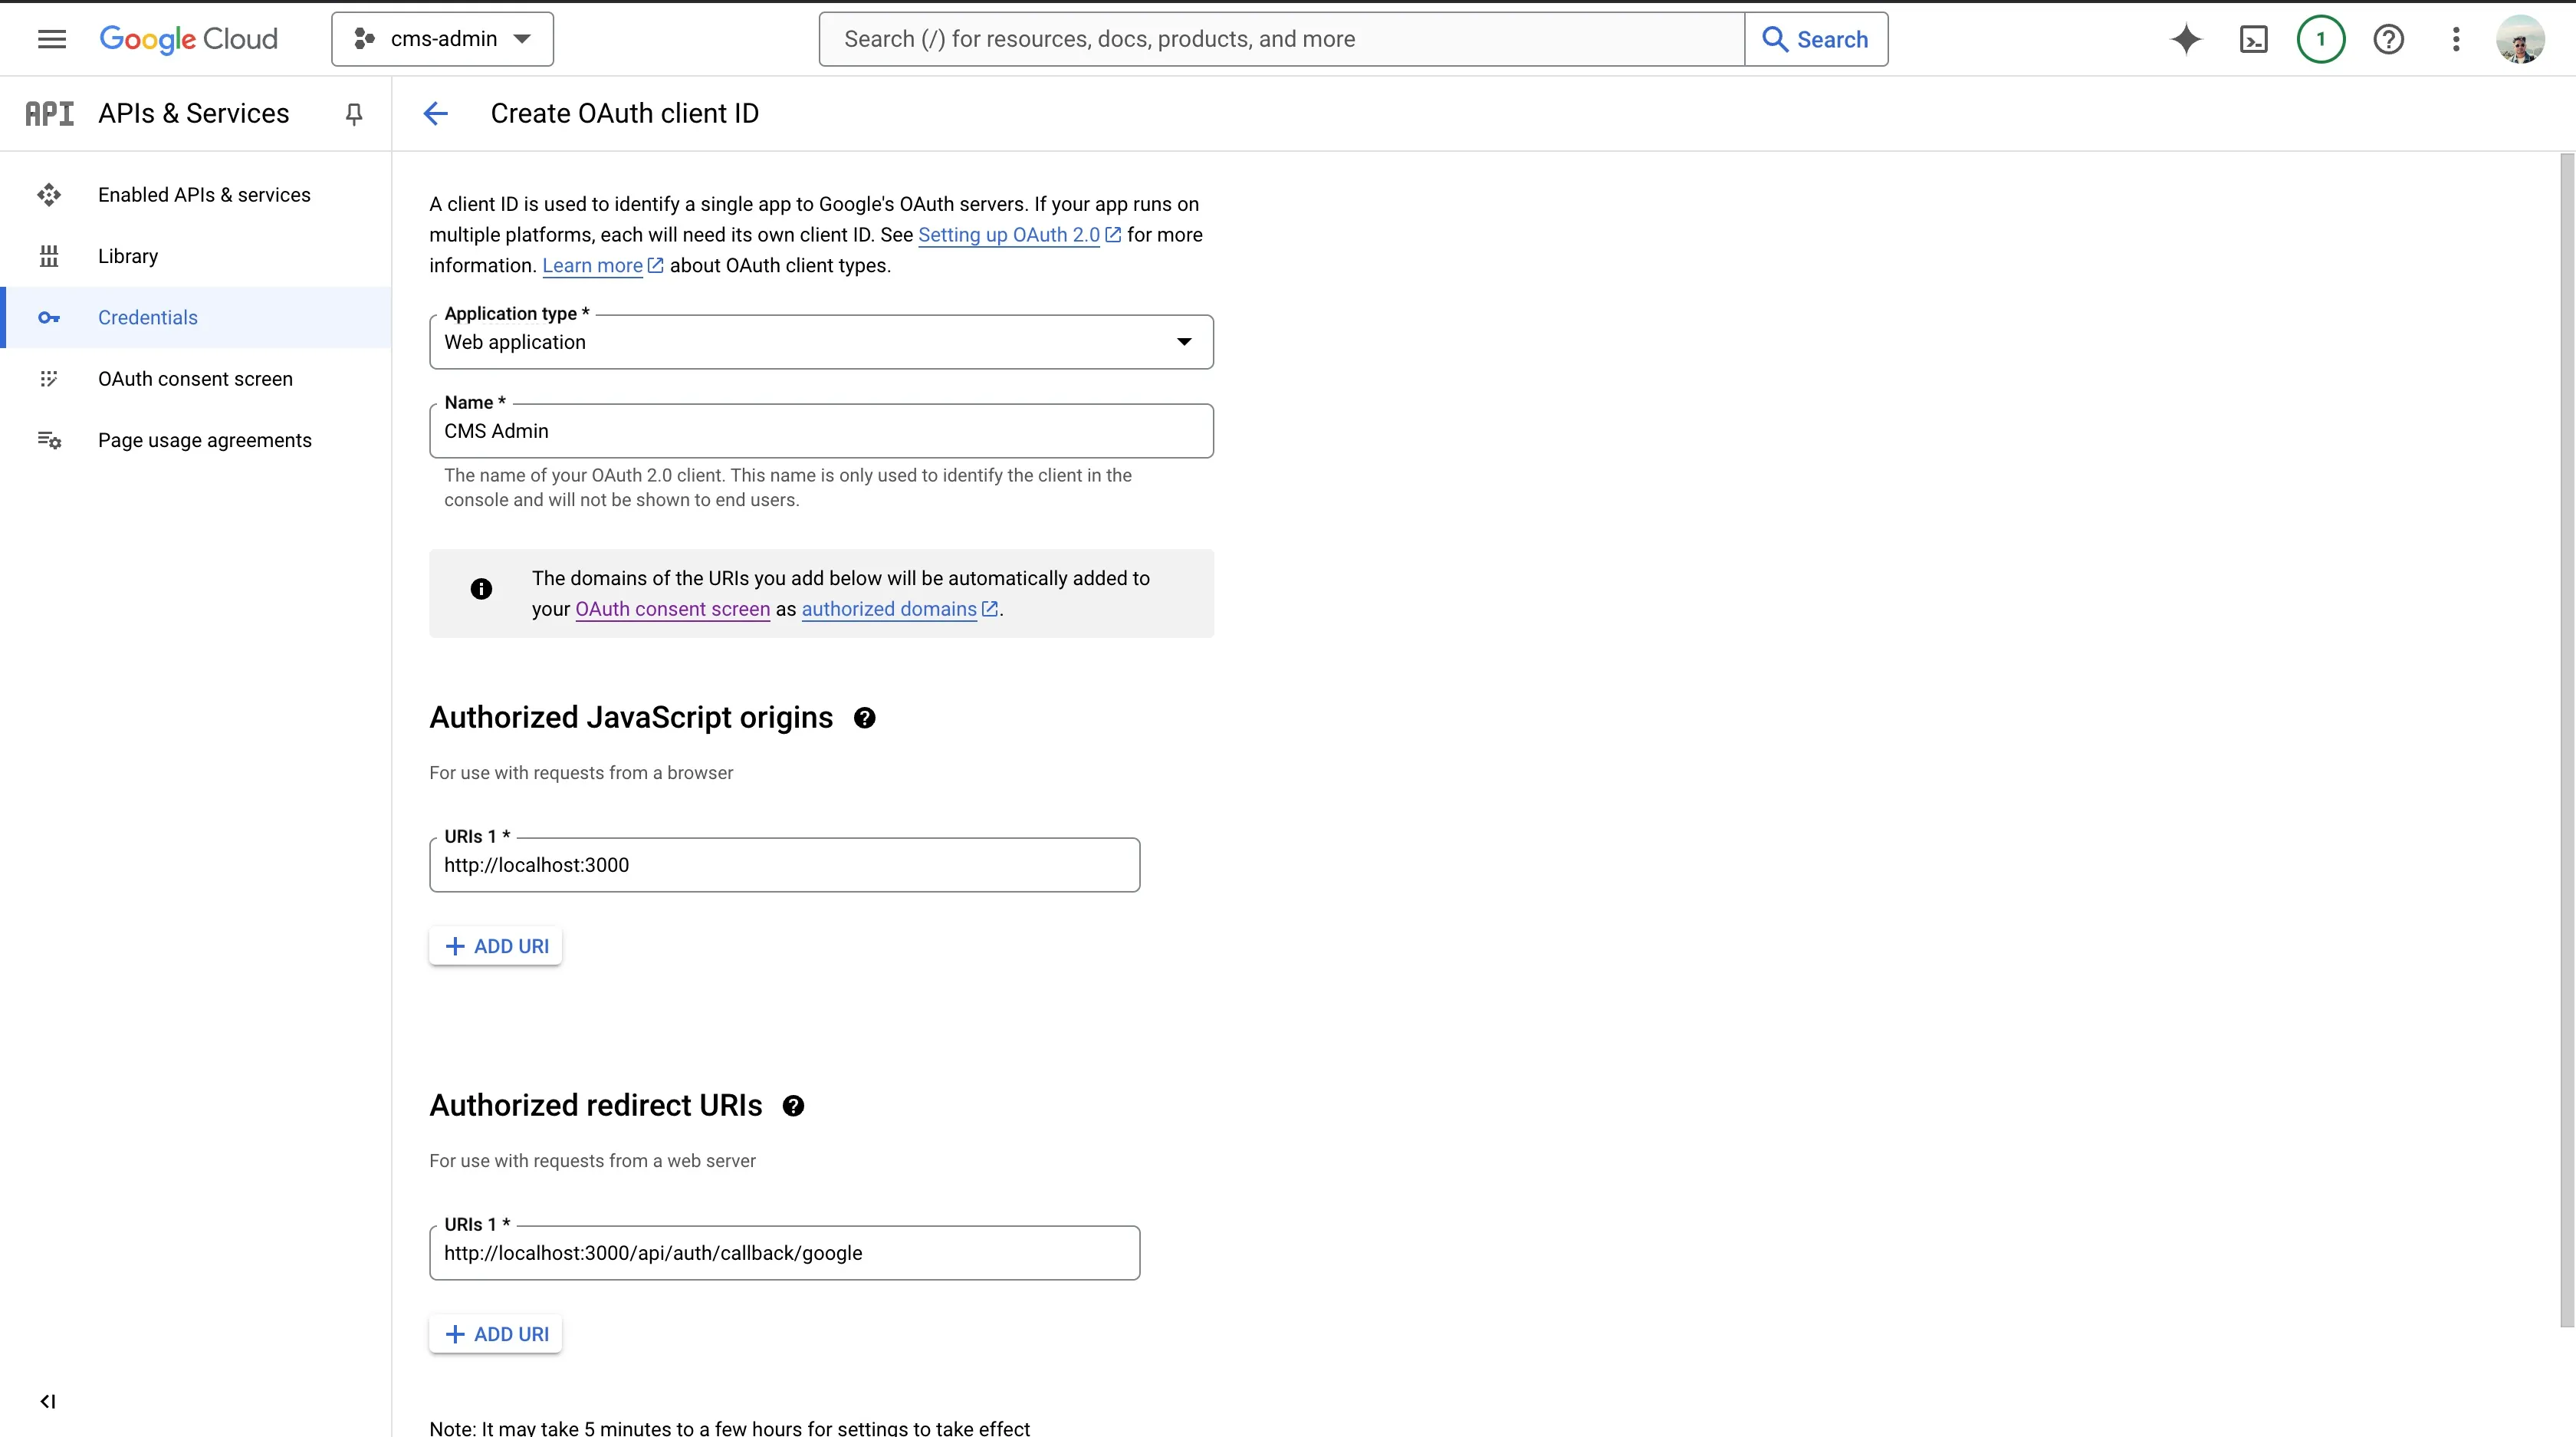Viewport: 2576px width, 1437px height.
Task: Select the OAuth consent screen tab
Action: 196,377
